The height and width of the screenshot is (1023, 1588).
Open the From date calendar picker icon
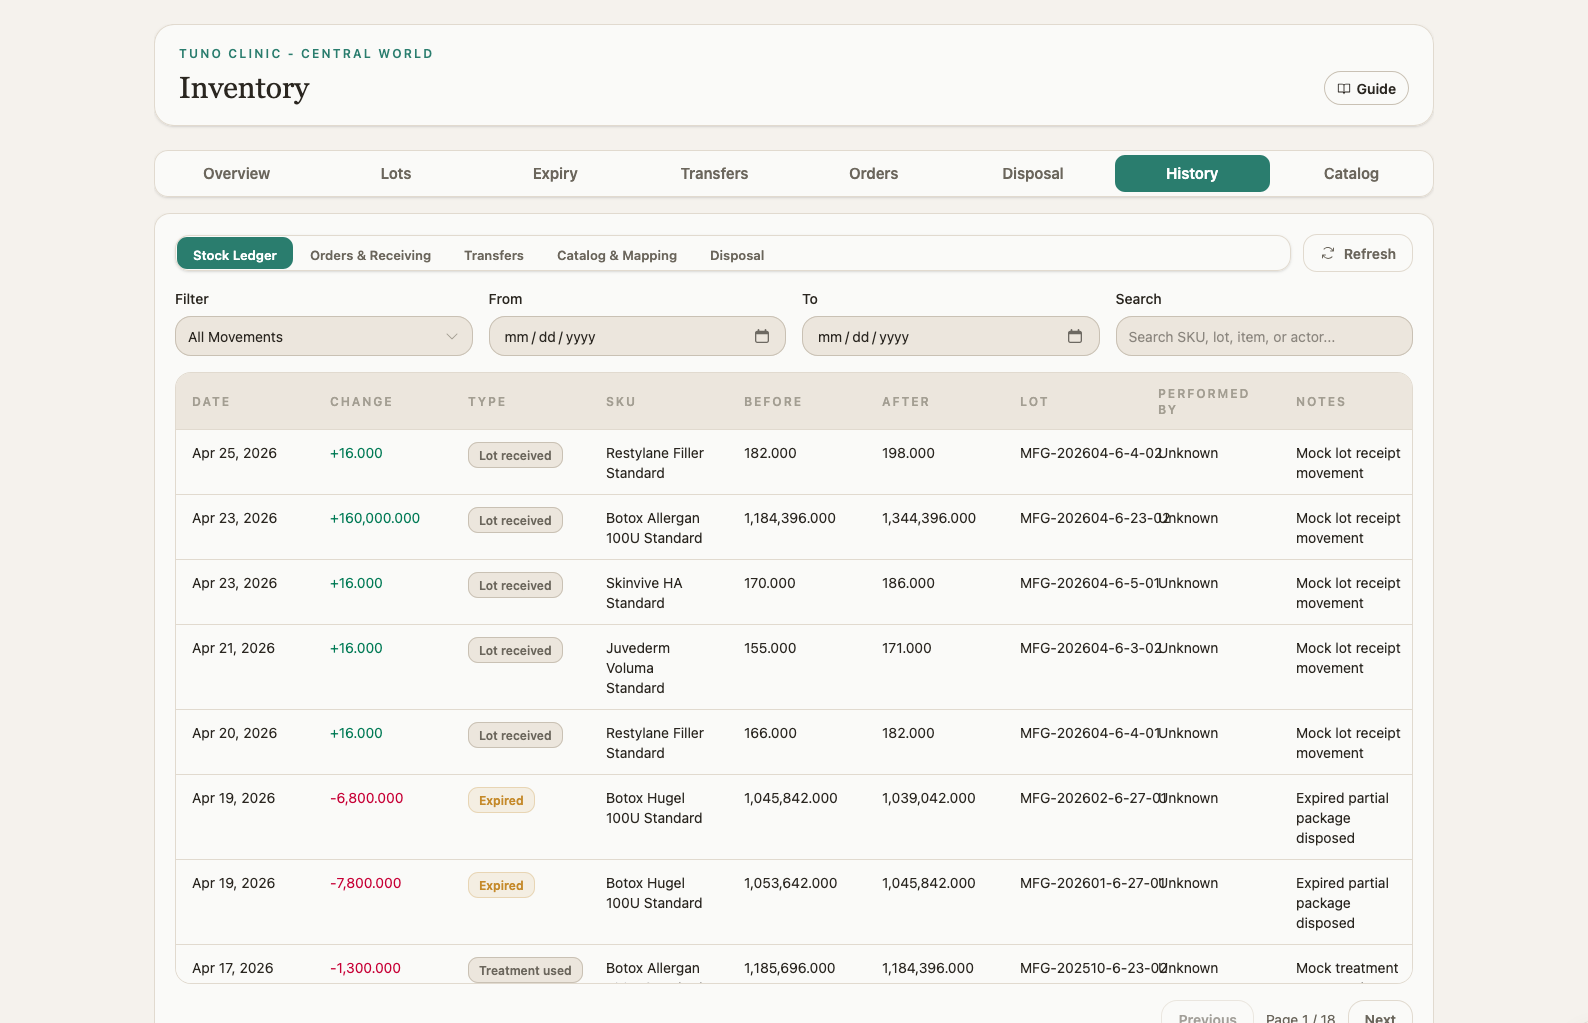click(762, 336)
